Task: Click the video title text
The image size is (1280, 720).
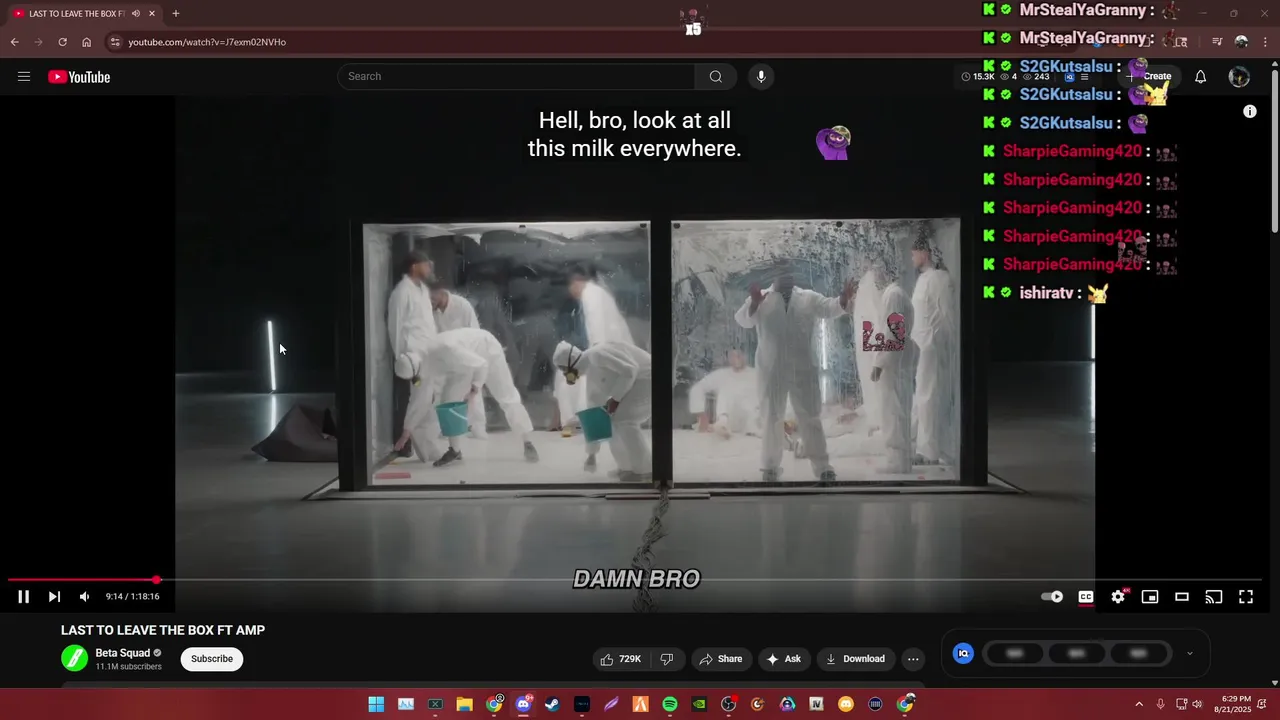Action: click(x=163, y=630)
